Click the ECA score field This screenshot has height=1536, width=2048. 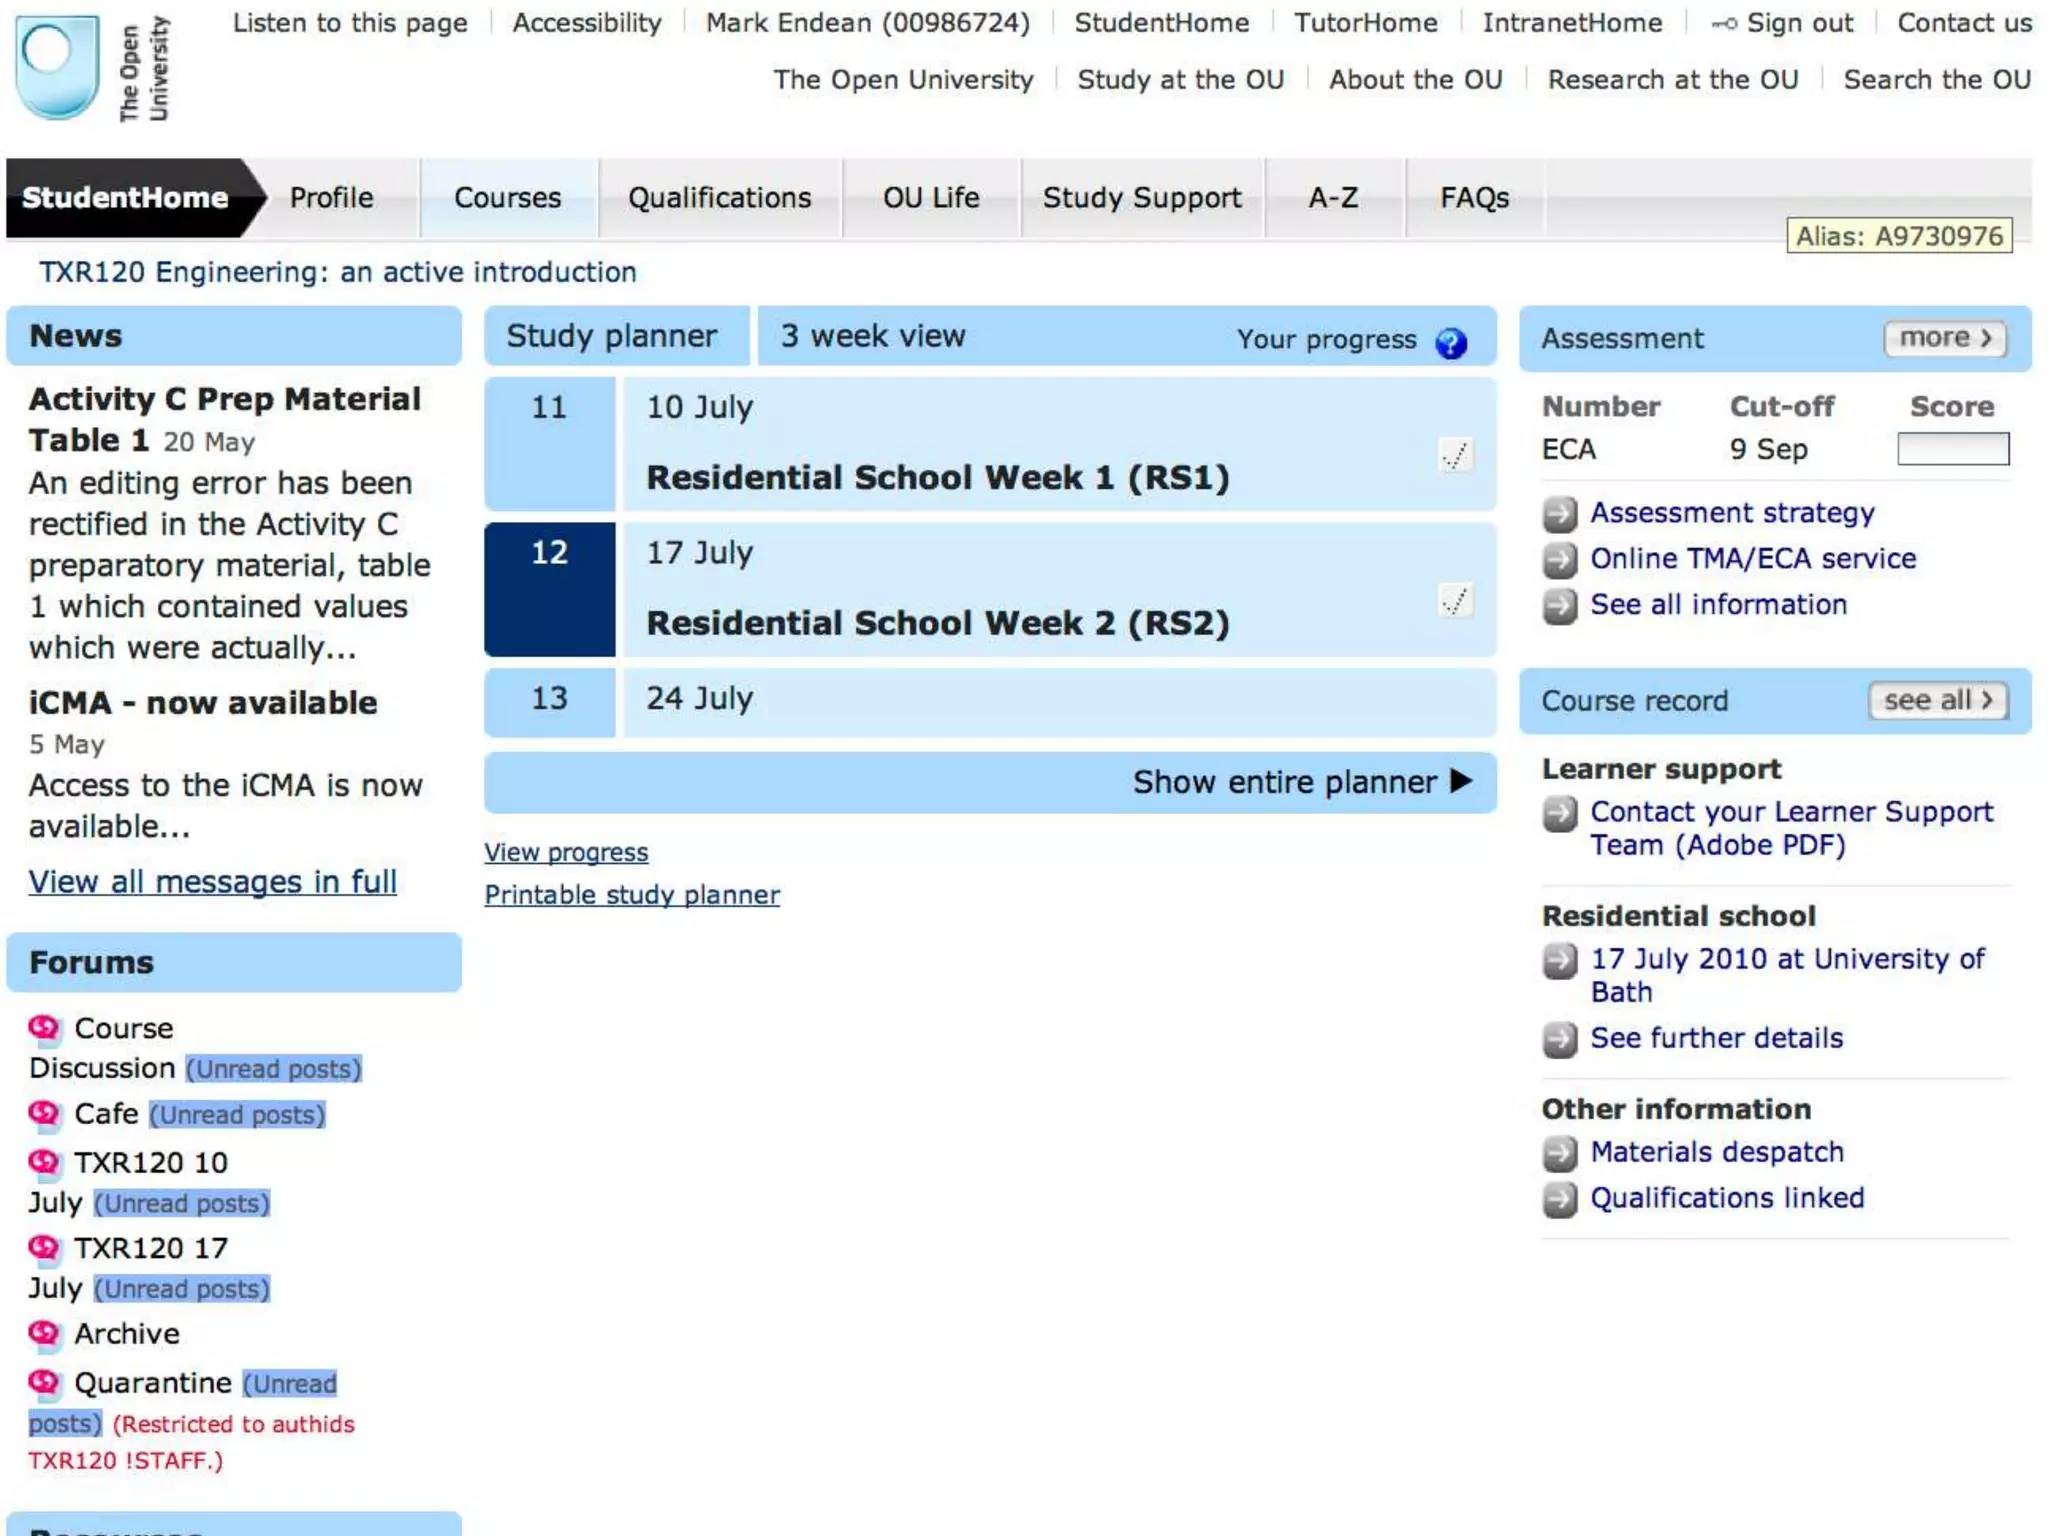pos(1952,449)
